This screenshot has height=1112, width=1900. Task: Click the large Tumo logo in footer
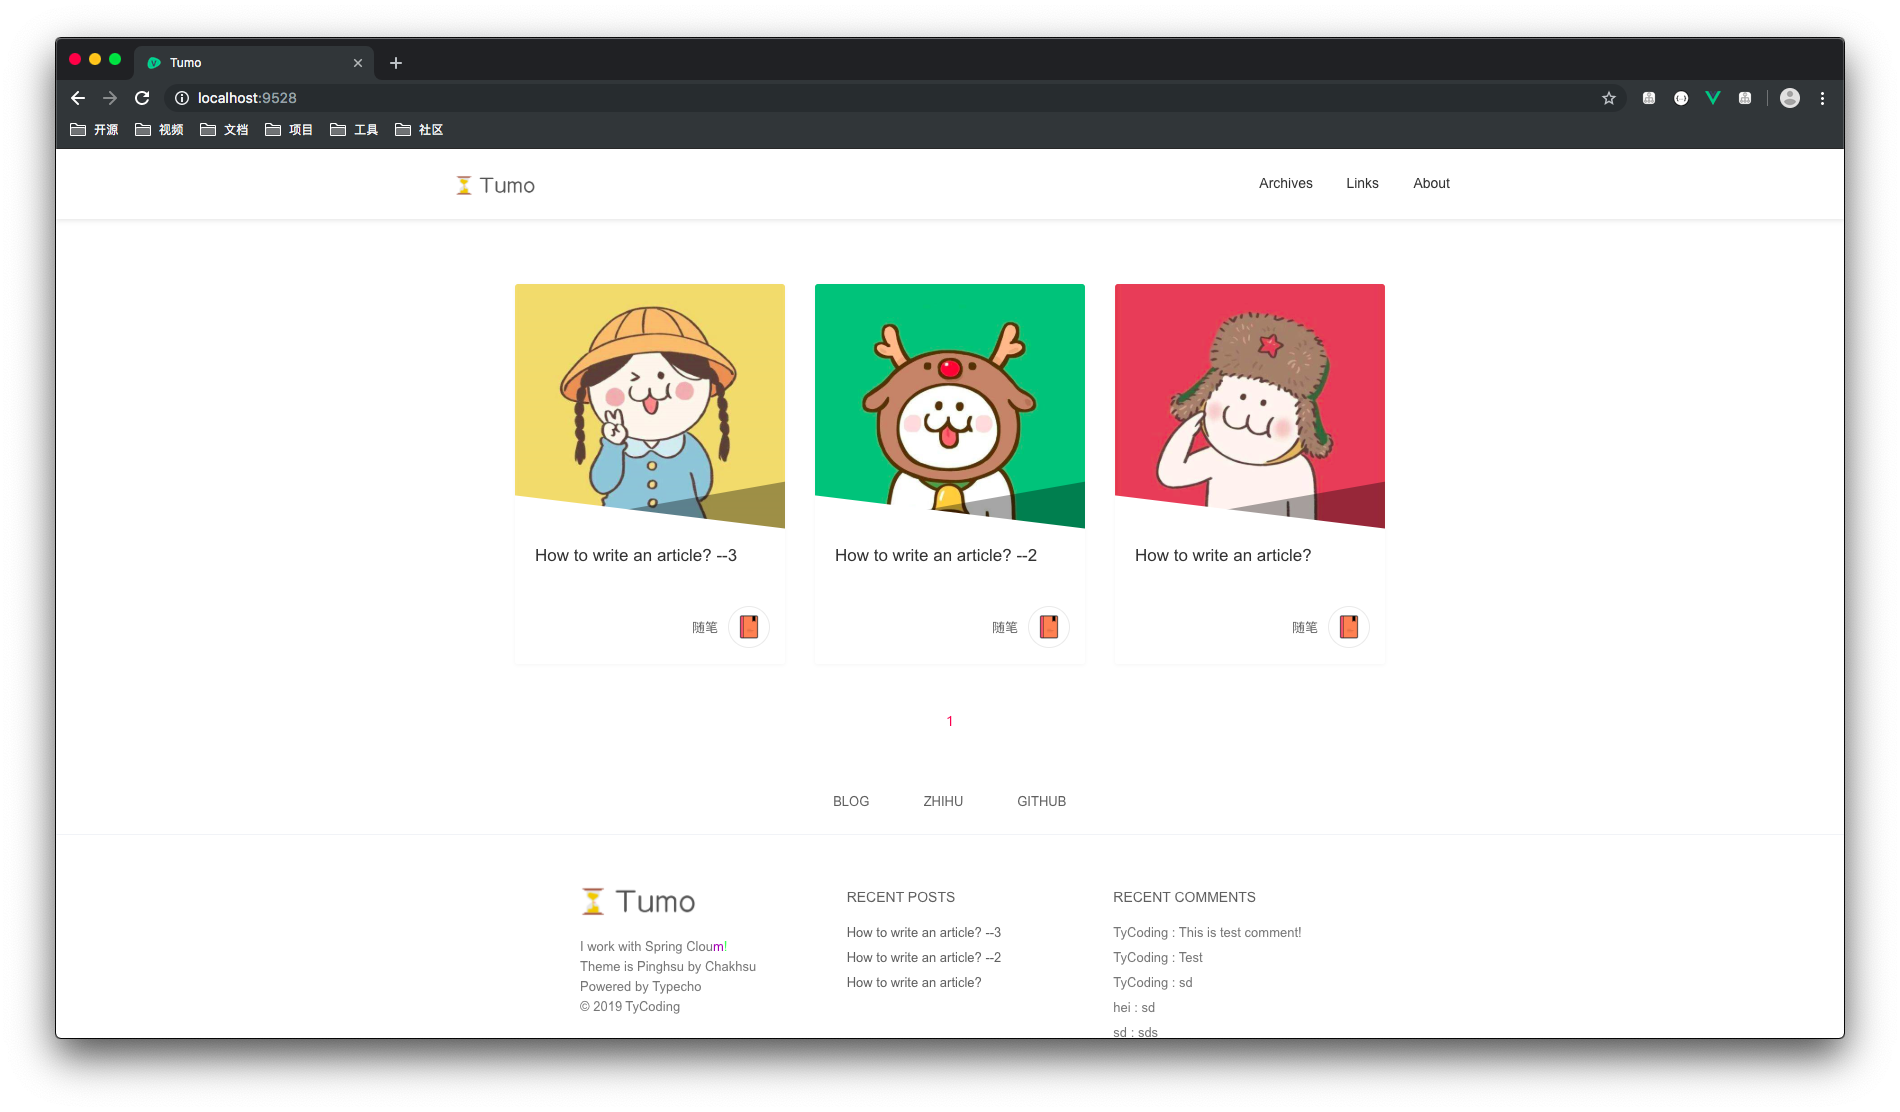(638, 901)
